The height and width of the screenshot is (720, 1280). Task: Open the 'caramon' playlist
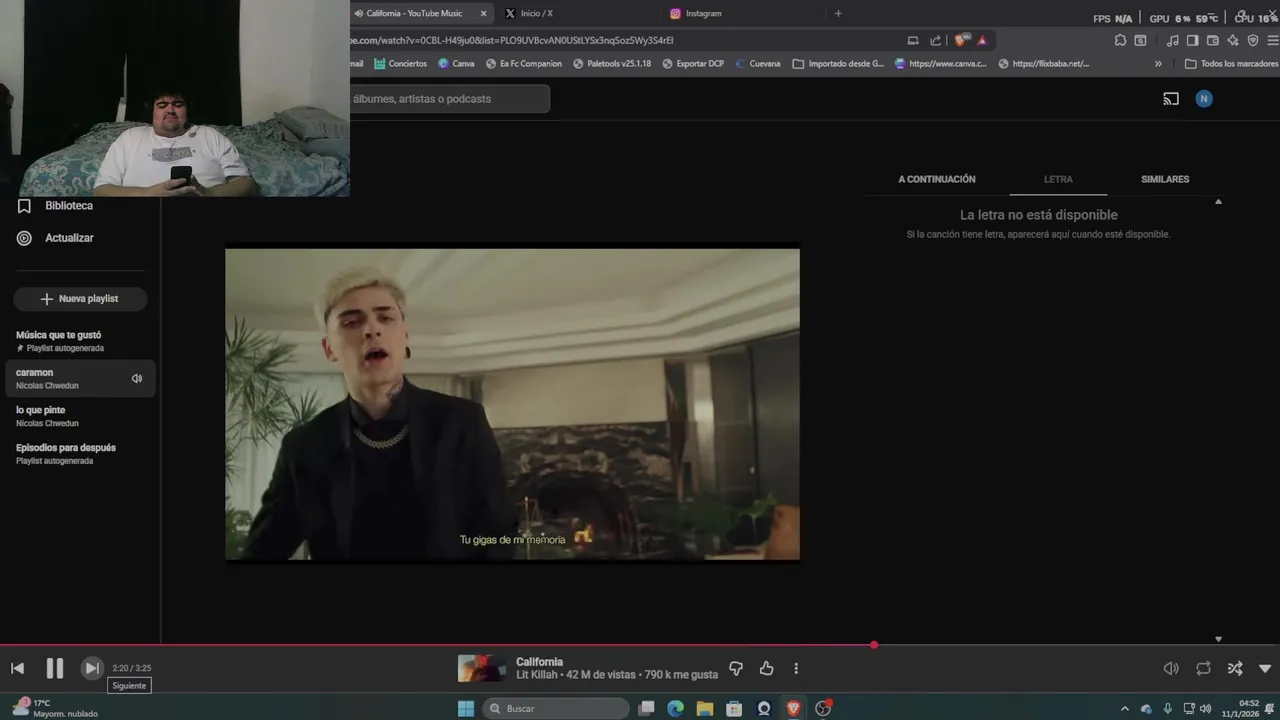(80, 378)
